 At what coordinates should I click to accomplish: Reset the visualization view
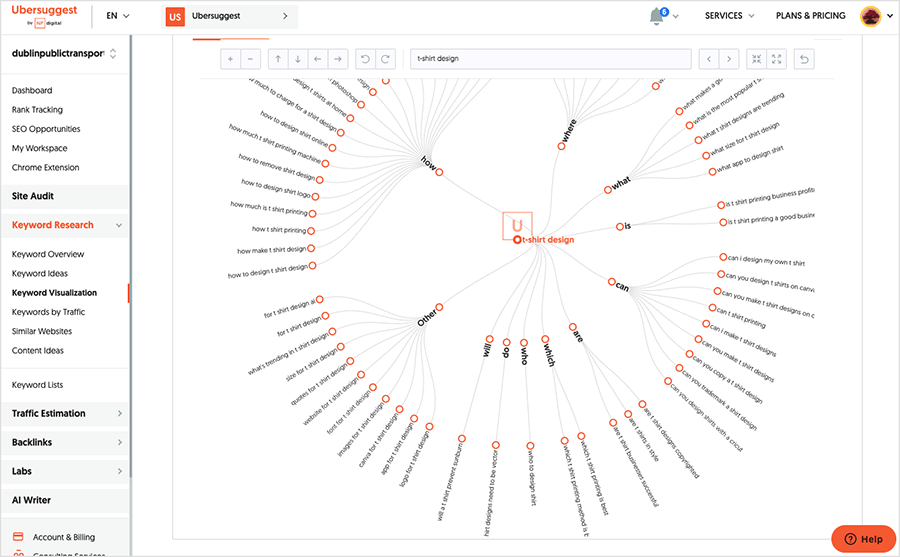click(x=804, y=59)
